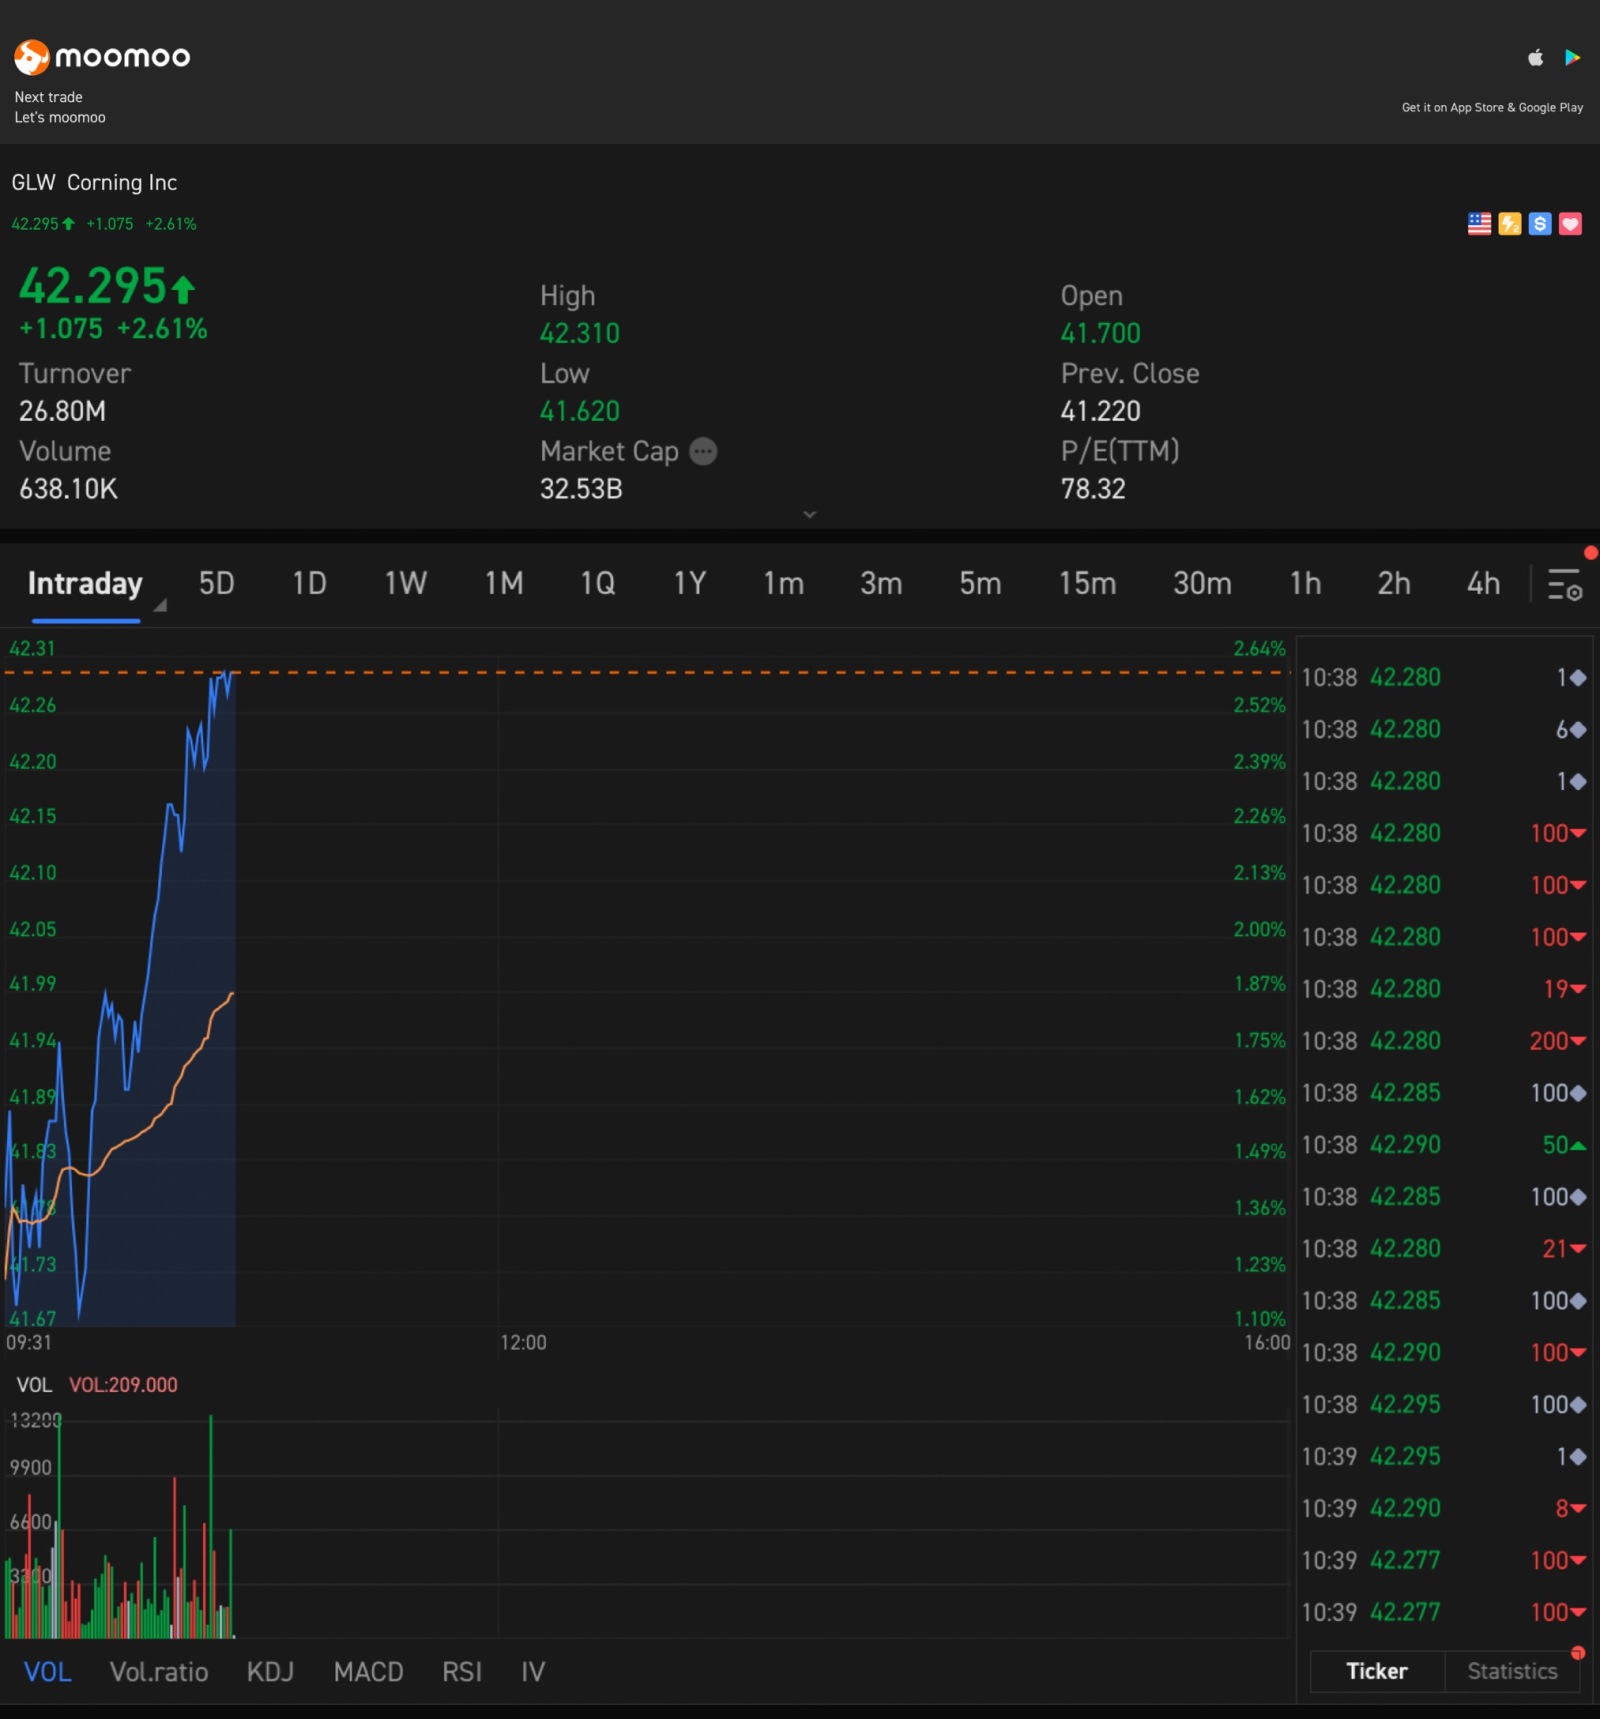Click the 10:39 42.295 trade of 1
This screenshot has height=1719, width=1600.
(x=1443, y=1457)
